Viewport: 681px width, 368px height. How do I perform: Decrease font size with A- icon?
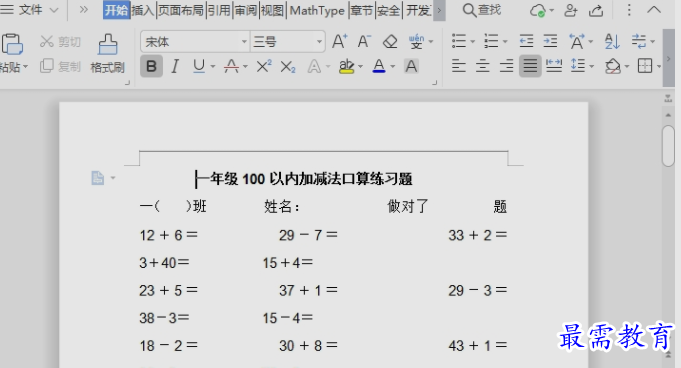click(x=364, y=42)
